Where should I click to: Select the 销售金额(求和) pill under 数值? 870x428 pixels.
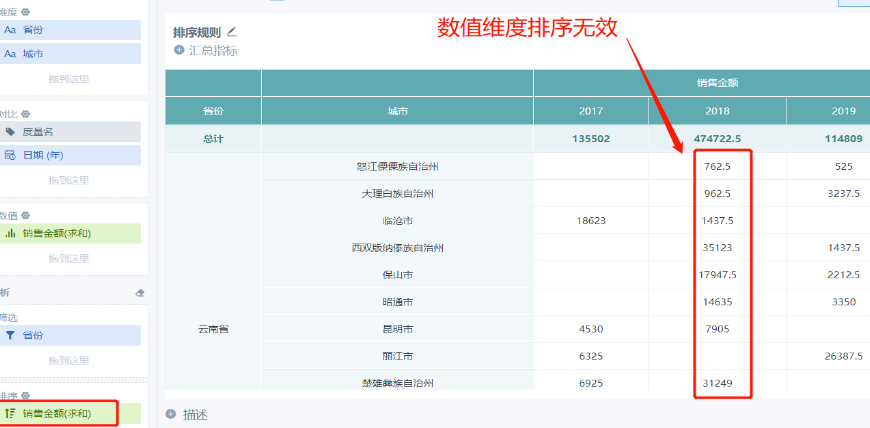[x=70, y=234]
